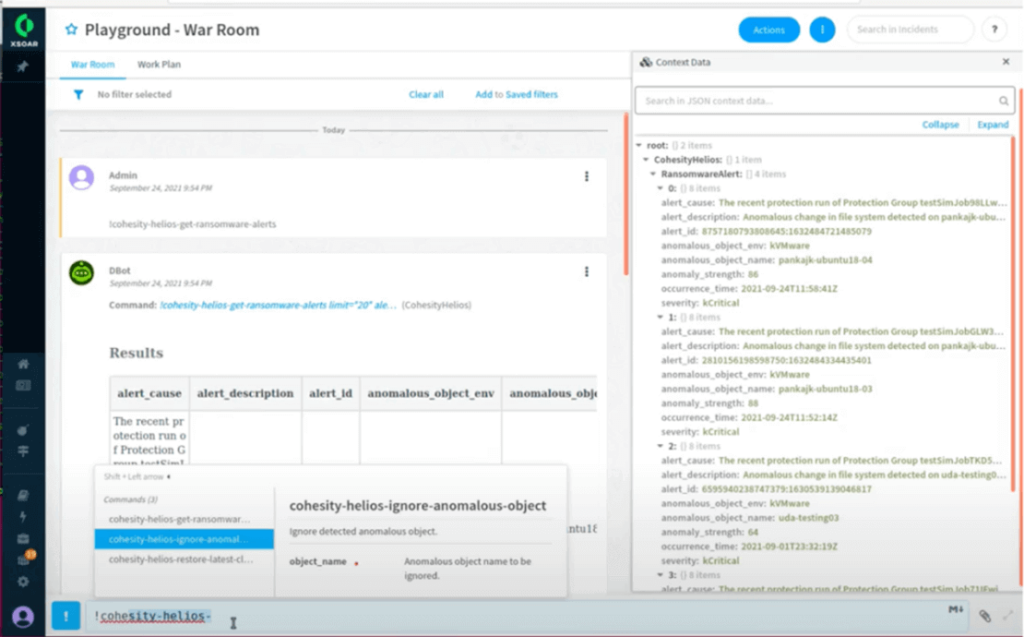Click the Clear all filters link
This screenshot has height=637, width=1024.
426,95
